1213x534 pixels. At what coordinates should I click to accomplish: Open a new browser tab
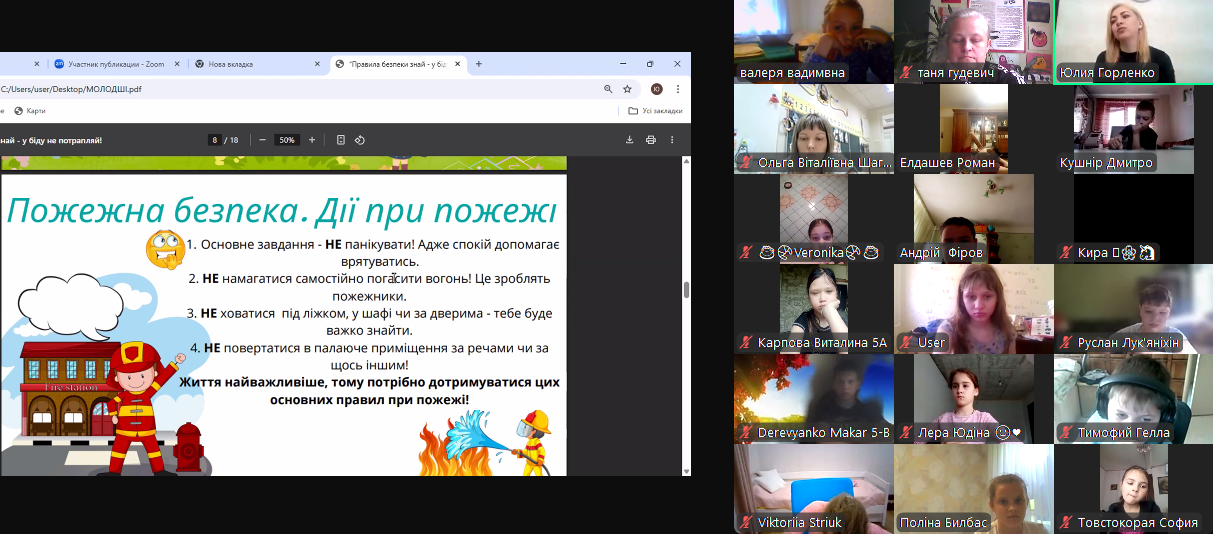point(479,64)
